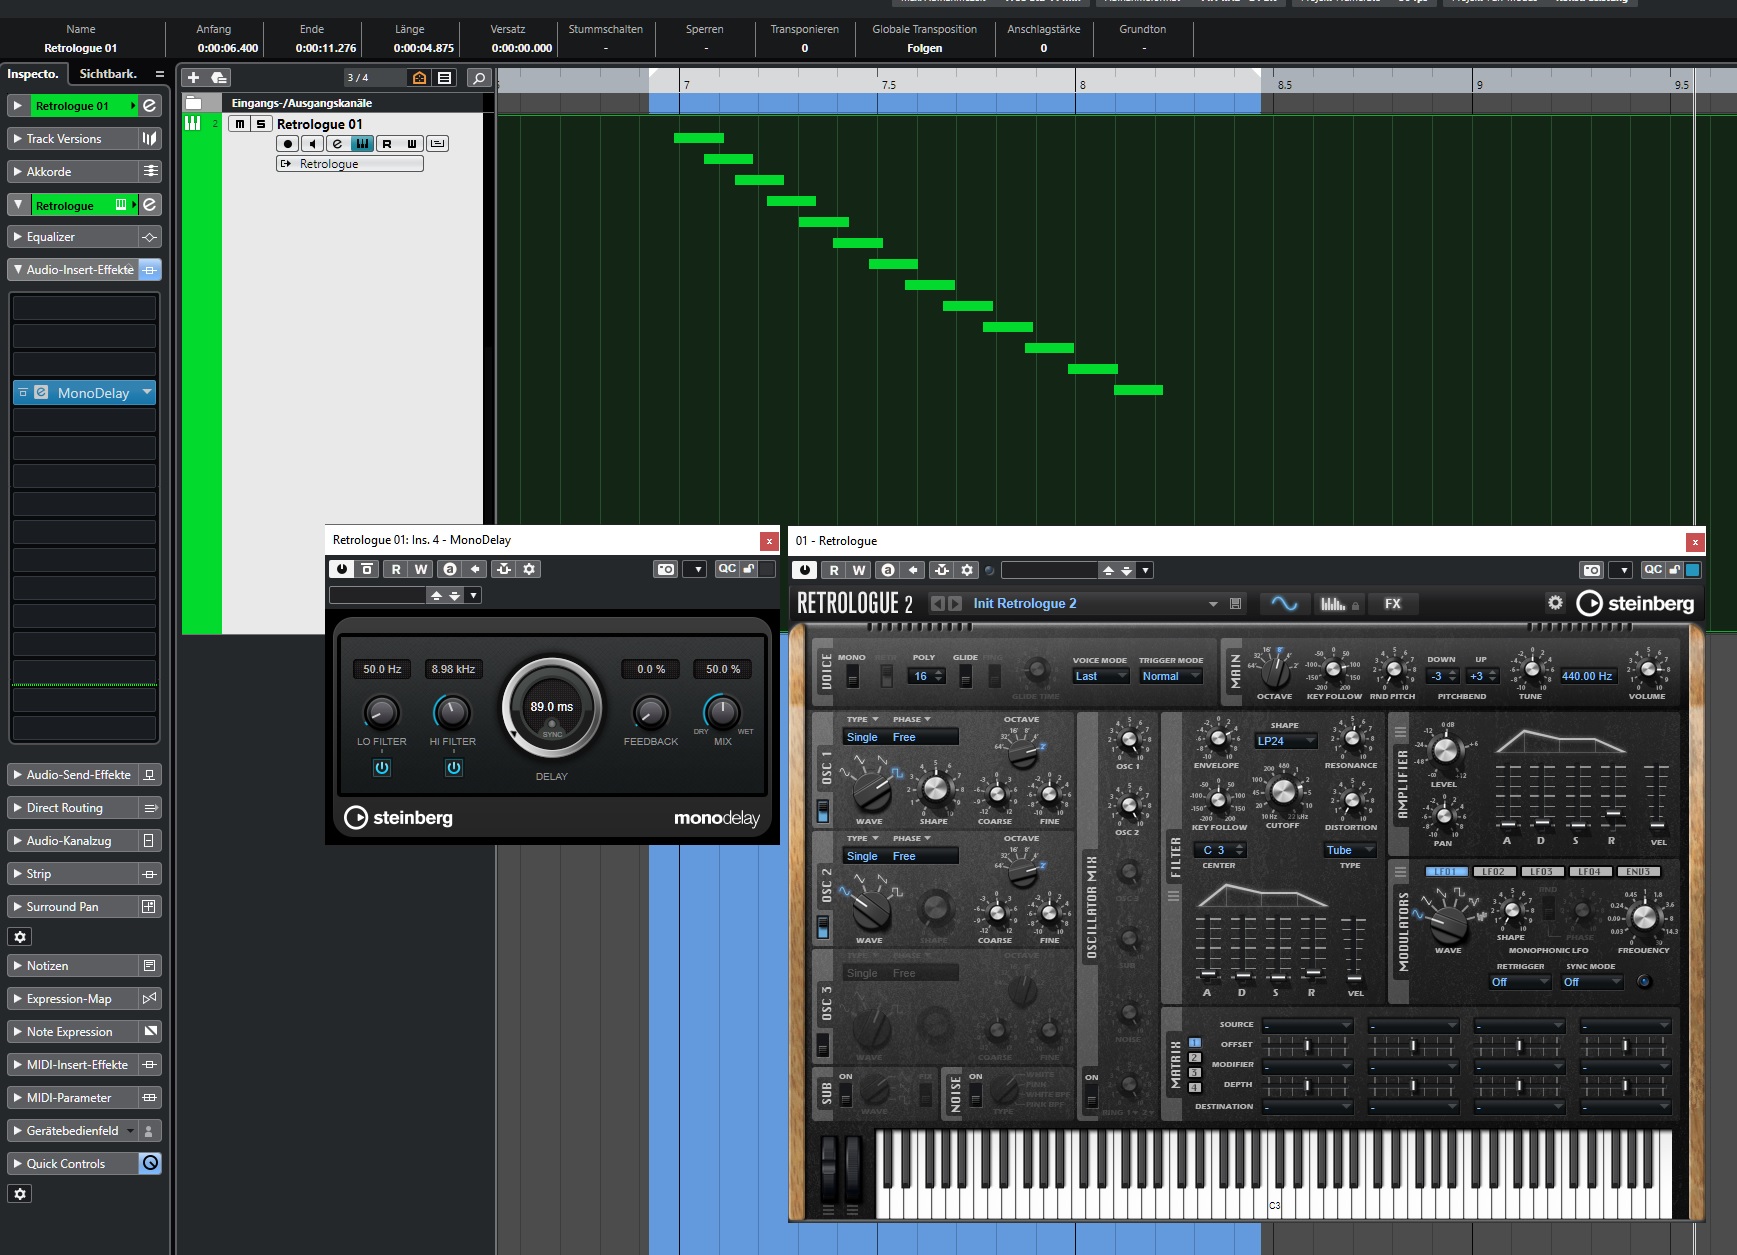Image resolution: width=1737 pixels, height=1255 pixels.
Task: Click the Retrologue output routing field
Action: pyautogui.click(x=350, y=164)
